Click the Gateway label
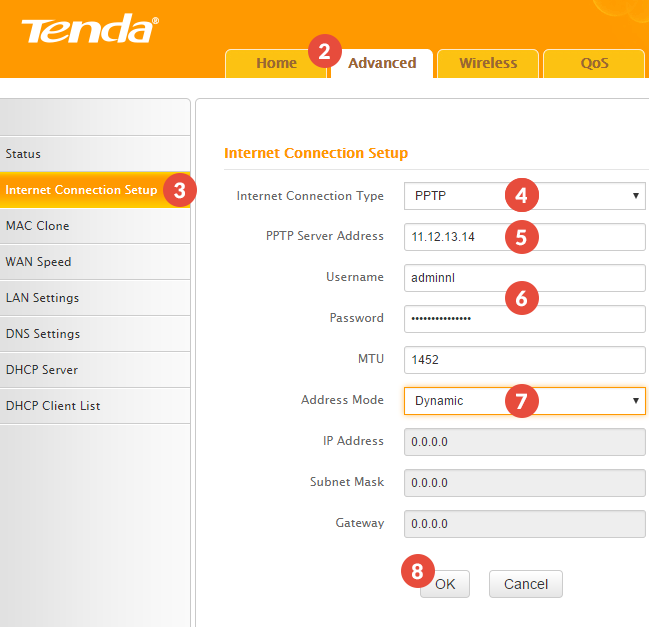Image resolution: width=649 pixels, height=627 pixels. point(360,523)
